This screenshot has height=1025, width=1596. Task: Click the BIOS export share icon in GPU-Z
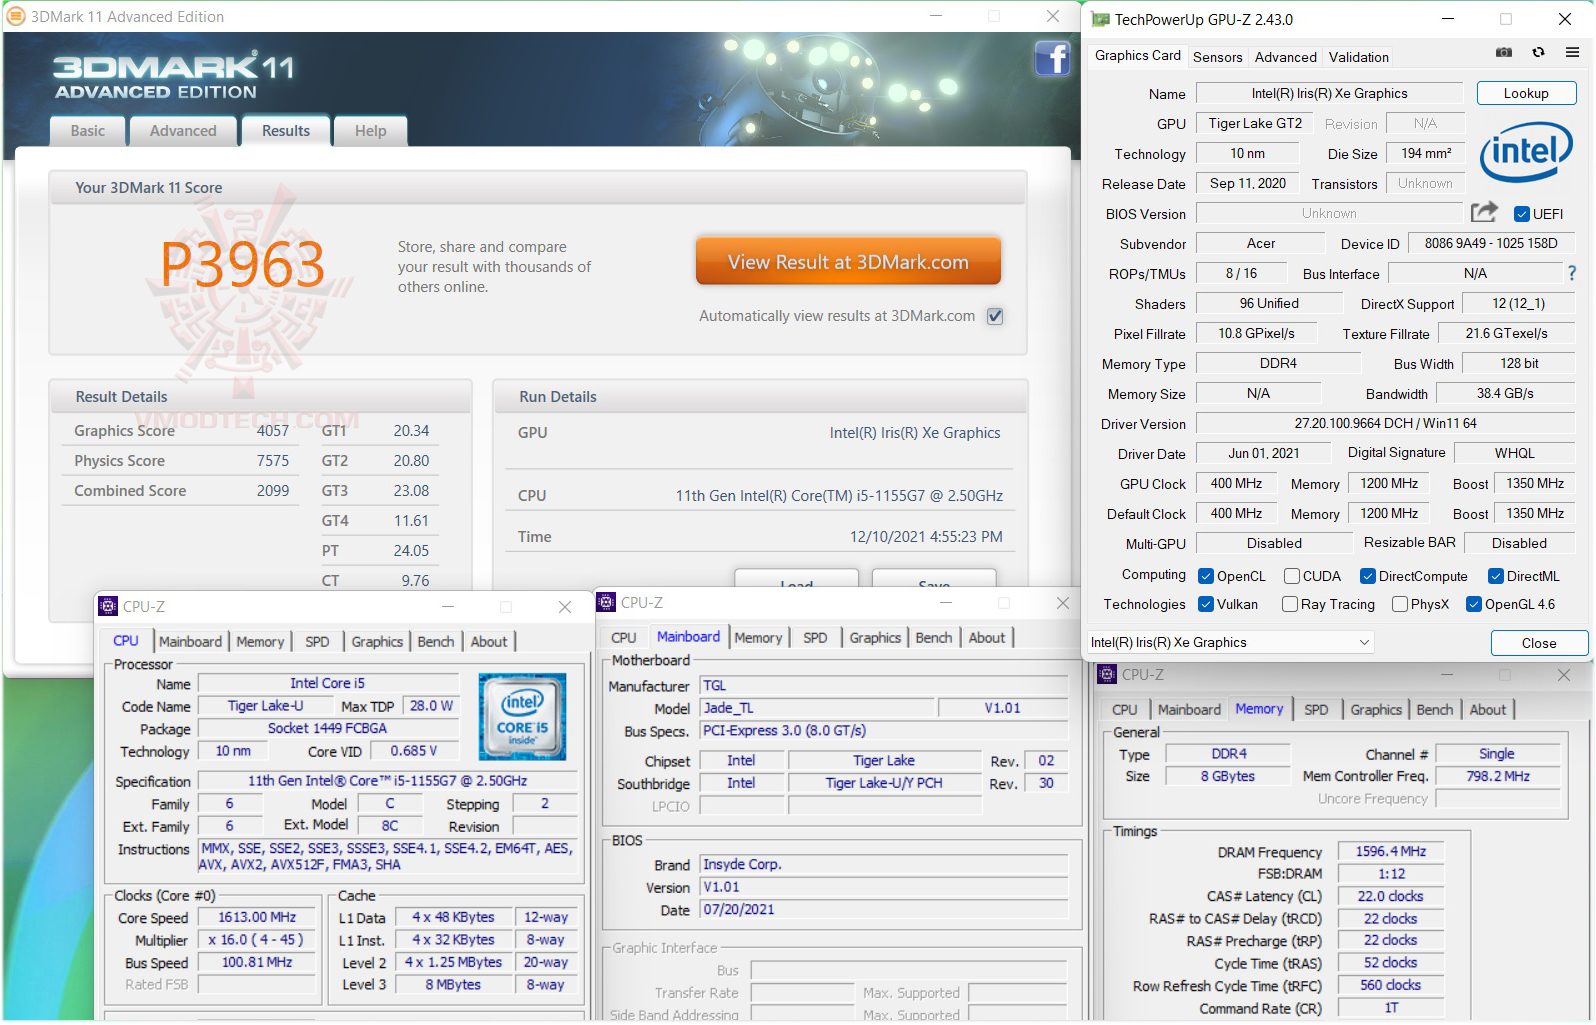point(1484,212)
